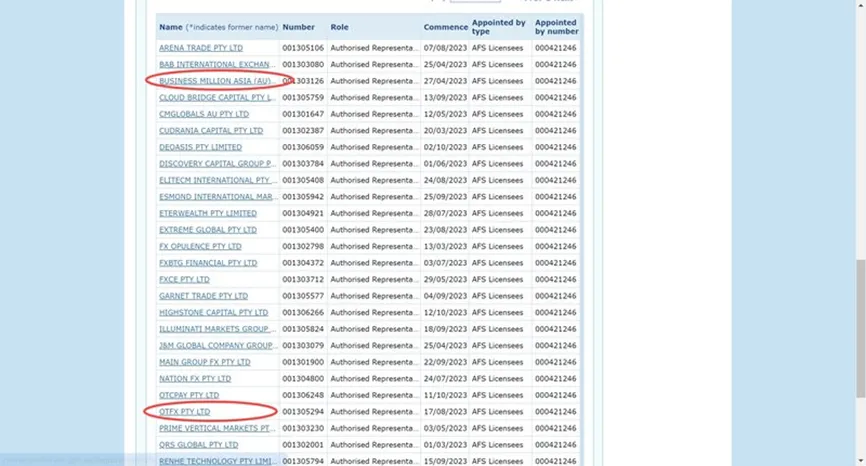This screenshot has height=466, width=866.
Task: Select commence date 17/08/2023
Action: pyautogui.click(x=445, y=412)
